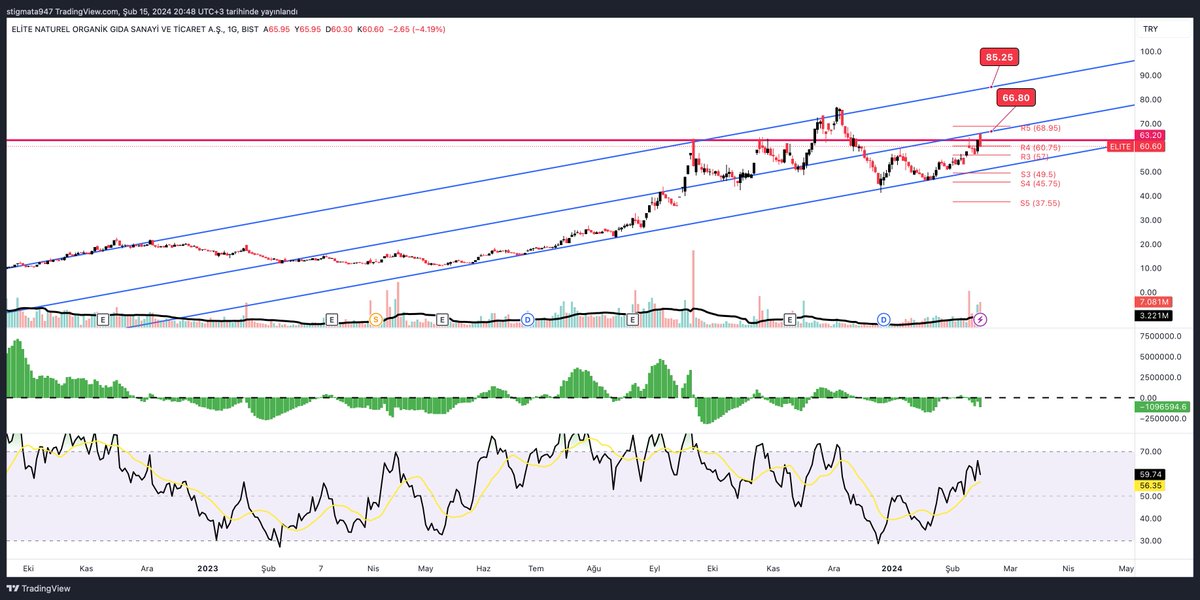Click the TradingView logo at the bottom left

coord(37,587)
